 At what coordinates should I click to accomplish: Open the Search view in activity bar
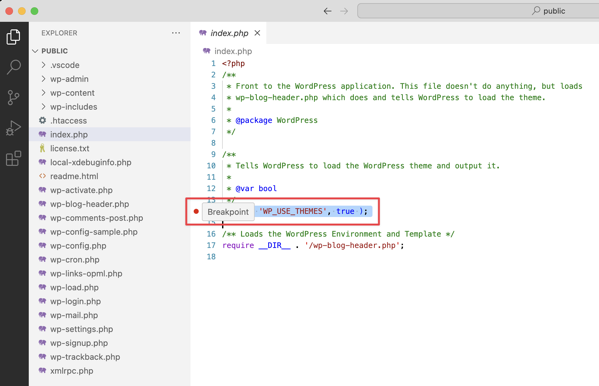click(13, 67)
